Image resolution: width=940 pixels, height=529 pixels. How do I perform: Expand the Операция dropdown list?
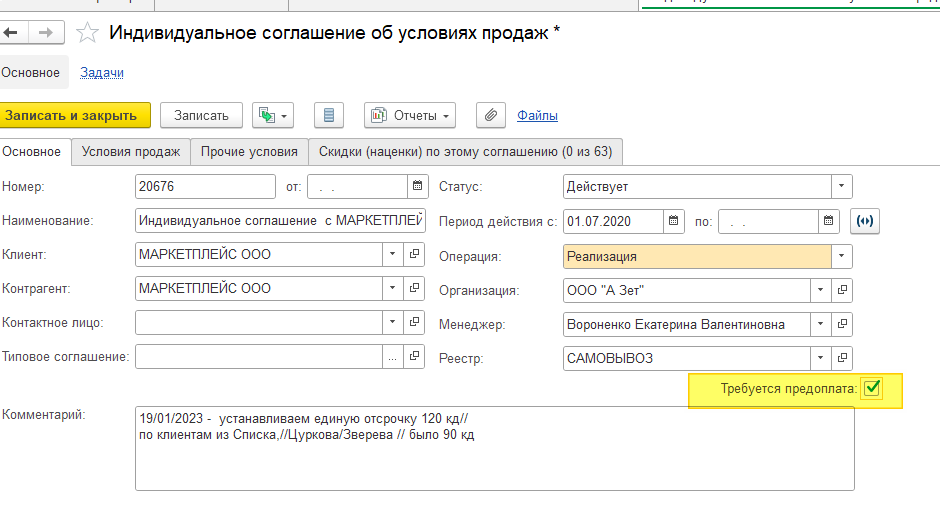click(x=843, y=256)
